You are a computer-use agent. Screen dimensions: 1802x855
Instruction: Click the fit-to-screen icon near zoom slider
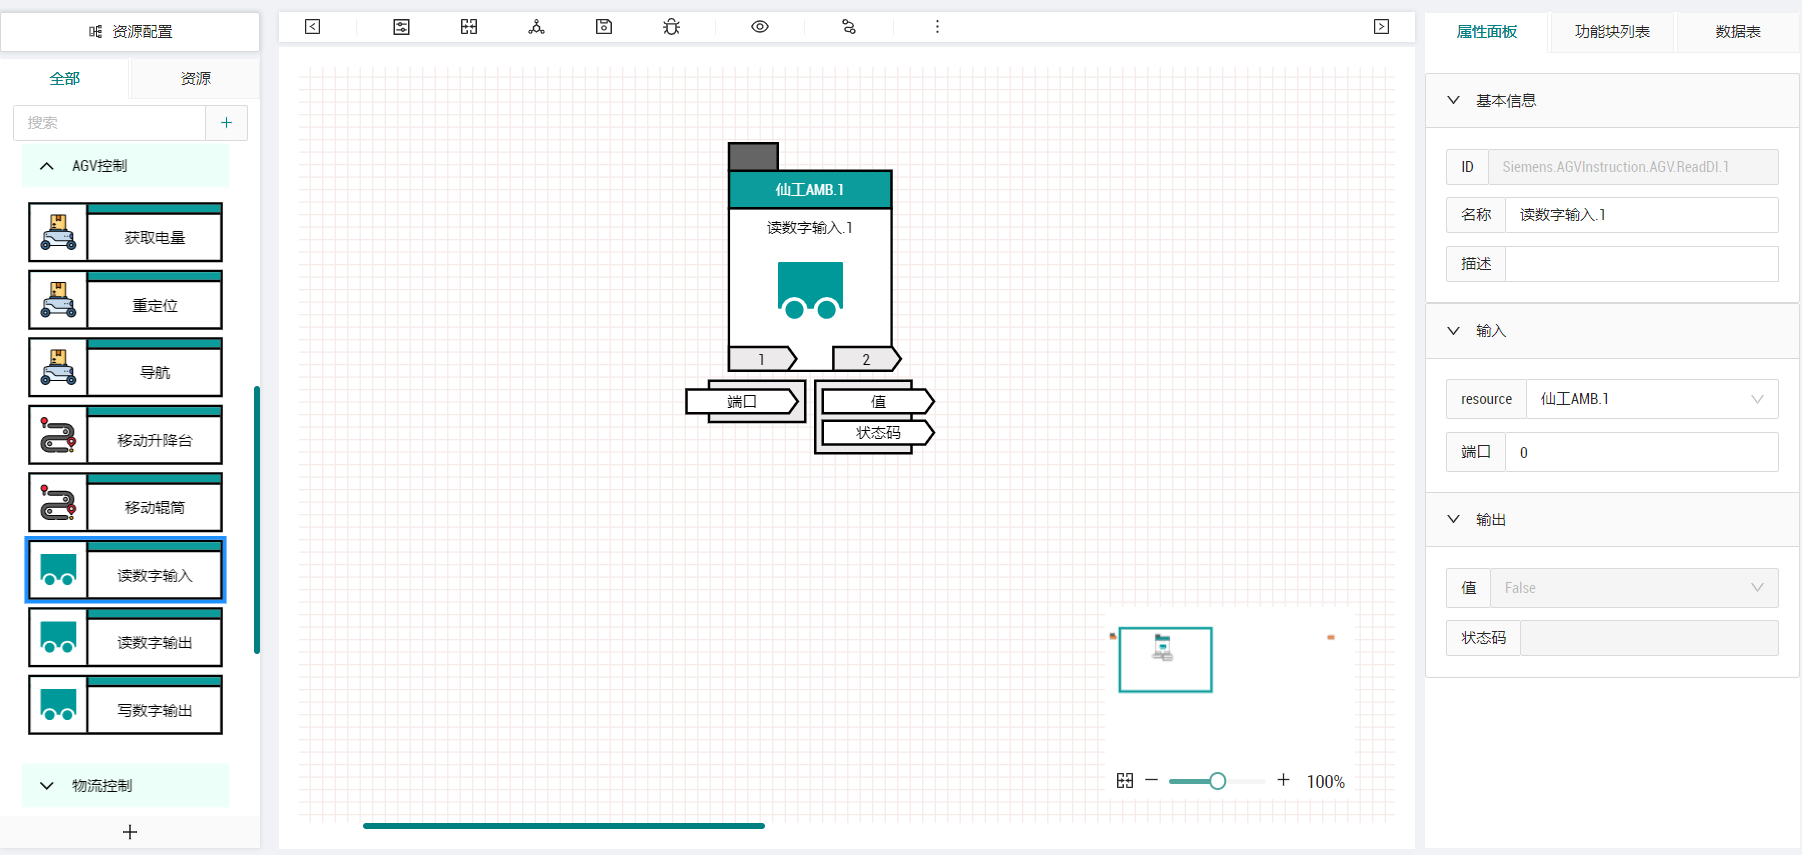[x=1125, y=780]
